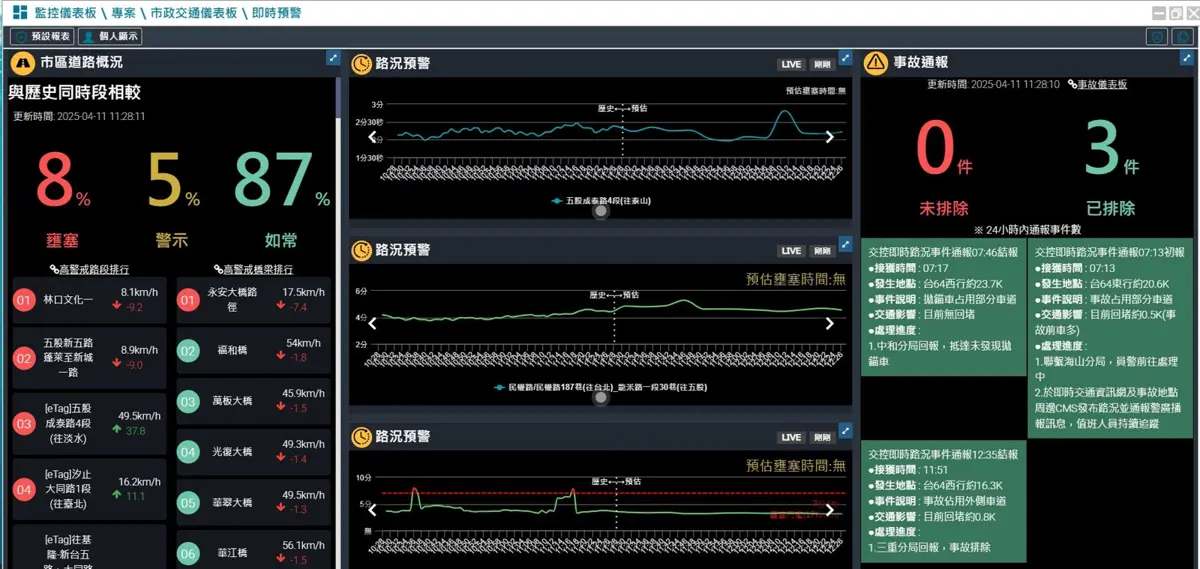Toggle the LIVE mode on the first 路況預警 chart

point(791,65)
